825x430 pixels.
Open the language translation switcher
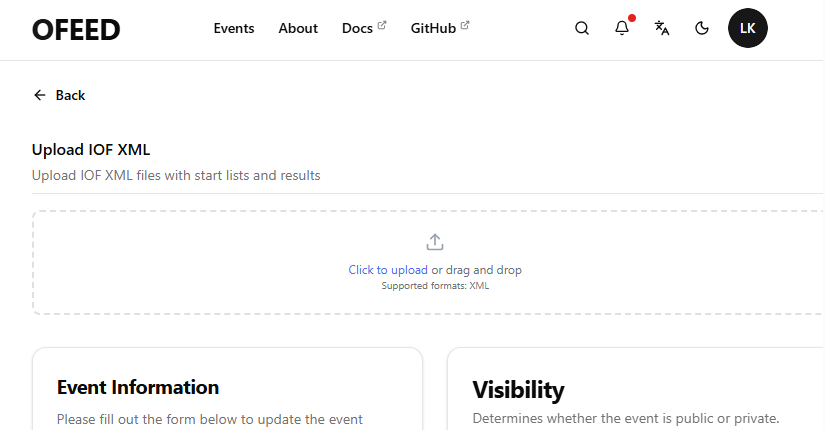pos(662,28)
